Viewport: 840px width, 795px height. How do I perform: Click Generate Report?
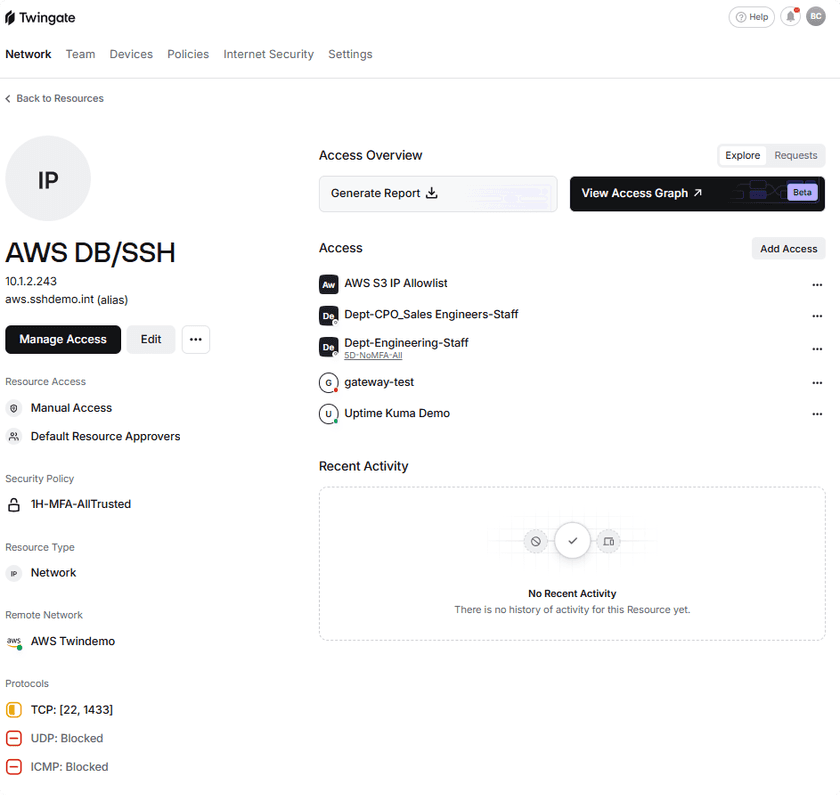[438, 193]
